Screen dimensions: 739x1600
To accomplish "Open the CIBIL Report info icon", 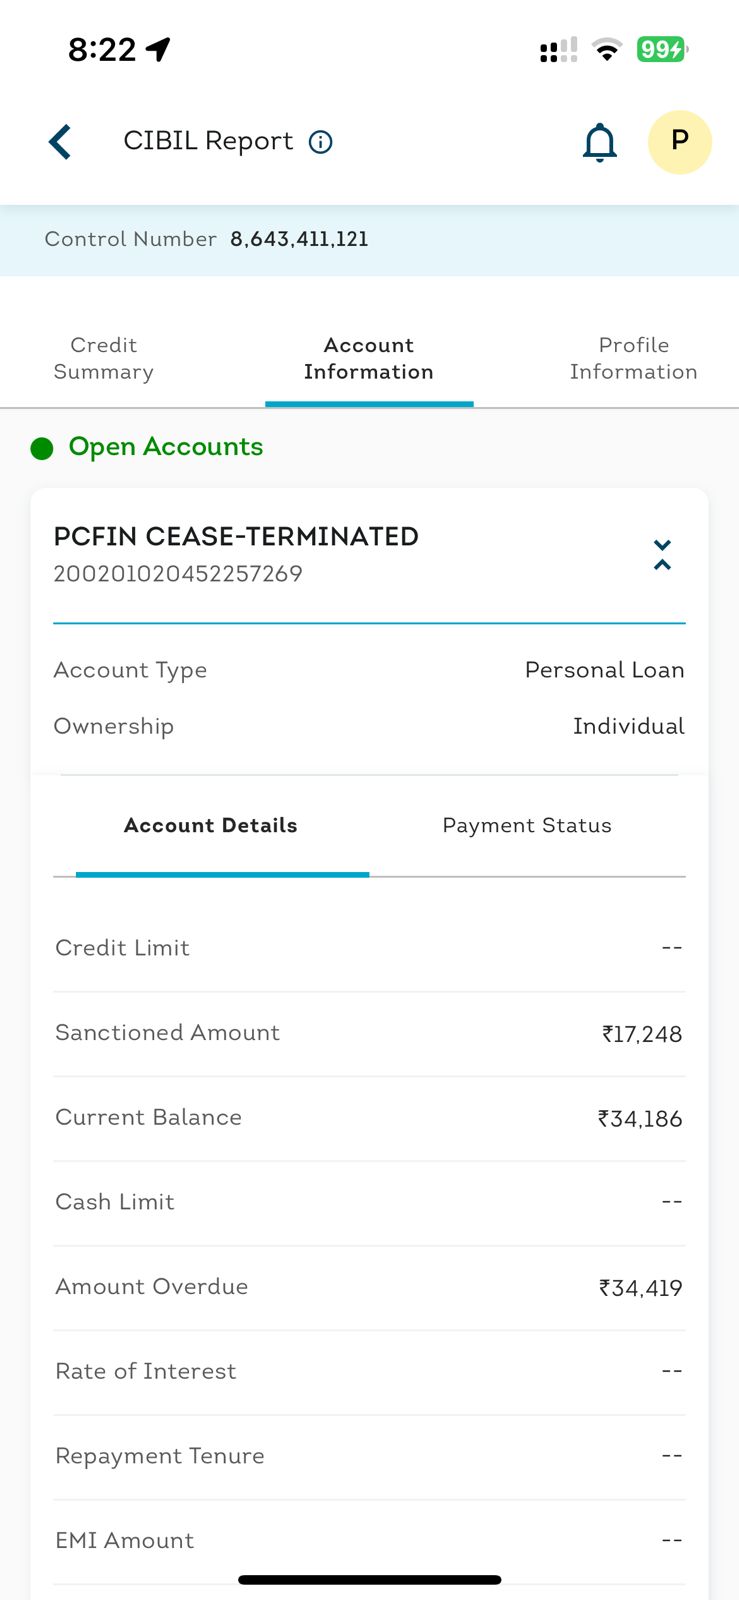I will pyautogui.click(x=321, y=142).
